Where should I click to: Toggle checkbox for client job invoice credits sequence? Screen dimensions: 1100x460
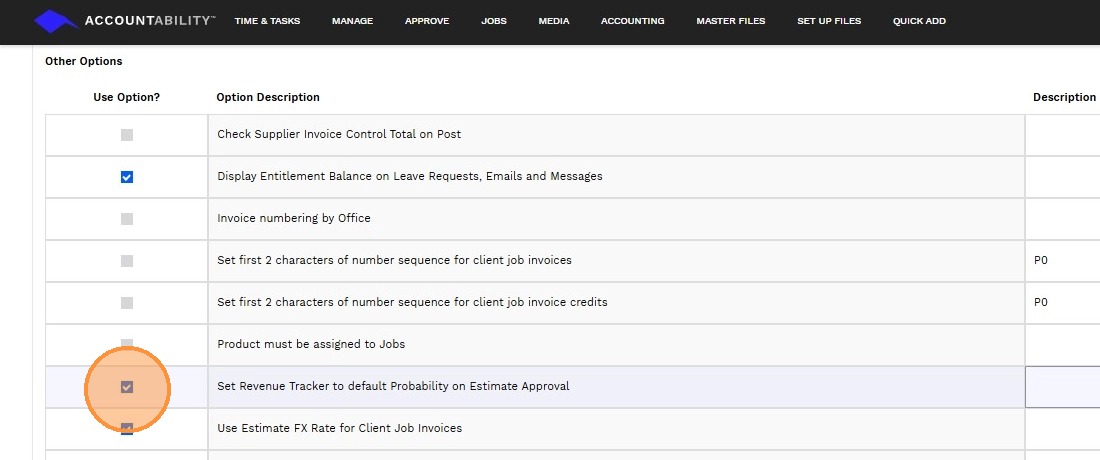tap(127, 303)
